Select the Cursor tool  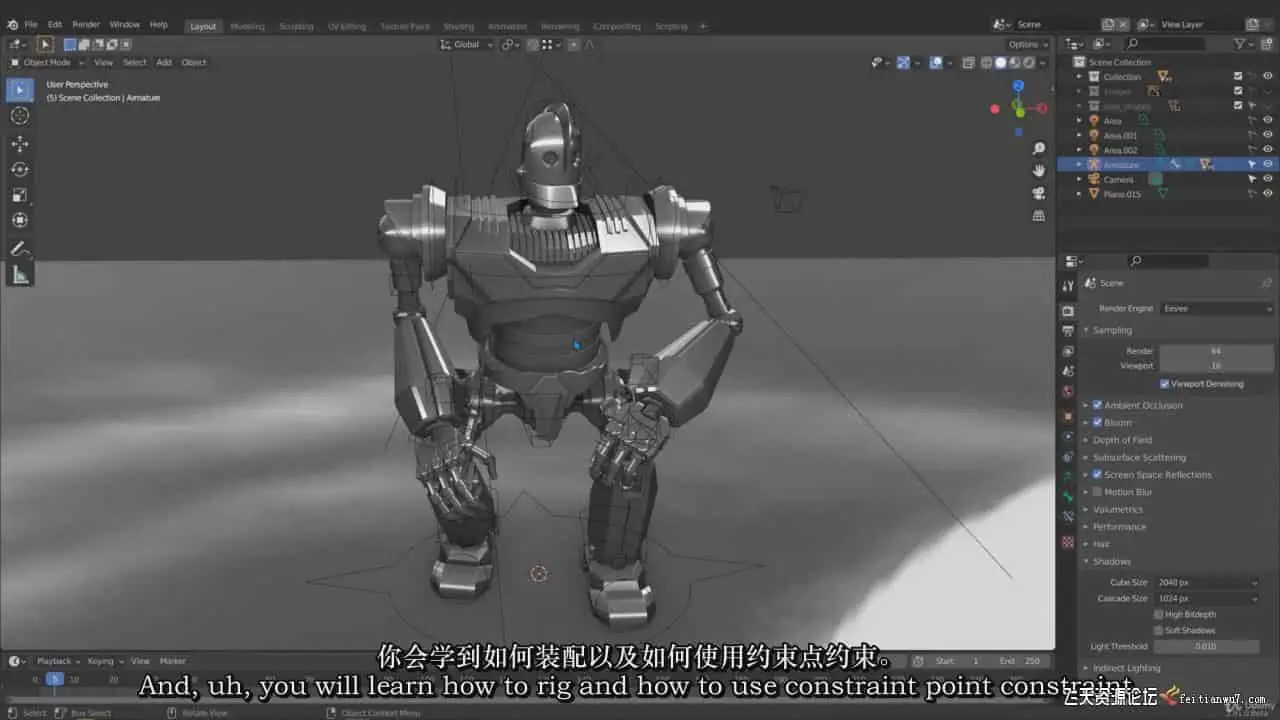pos(20,116)
